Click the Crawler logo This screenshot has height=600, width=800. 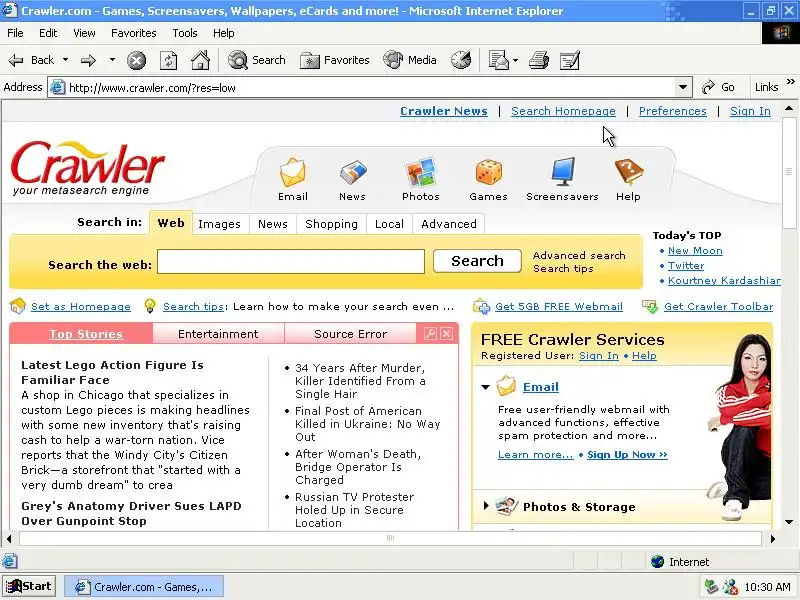[x=86, y=168]
